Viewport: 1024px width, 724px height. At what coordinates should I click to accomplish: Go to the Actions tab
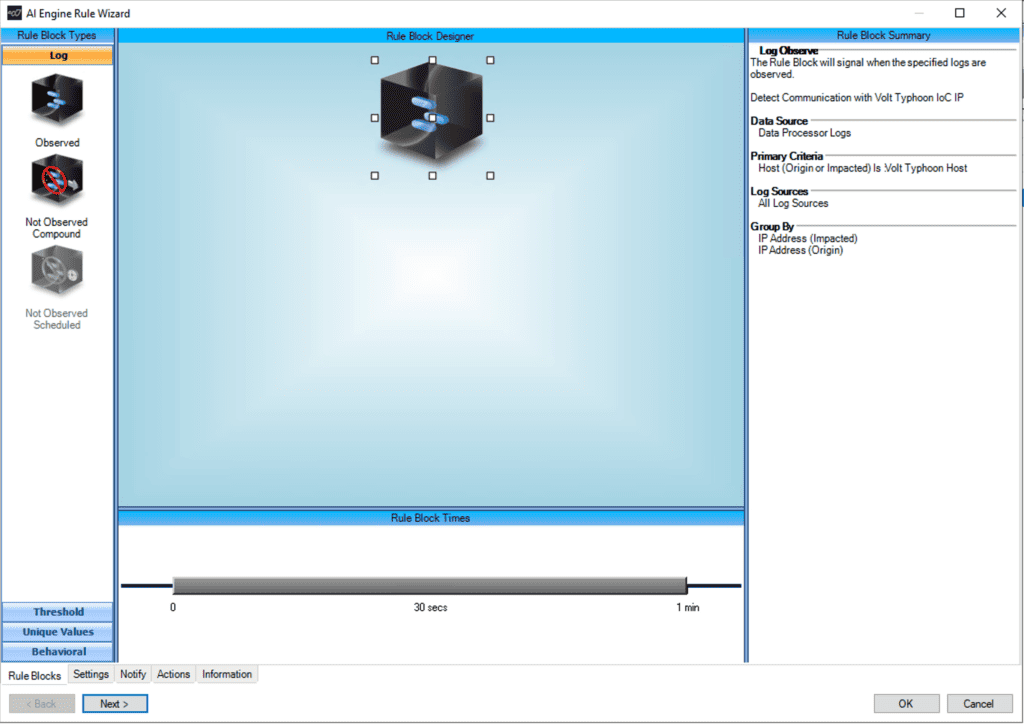click(173, 674)
